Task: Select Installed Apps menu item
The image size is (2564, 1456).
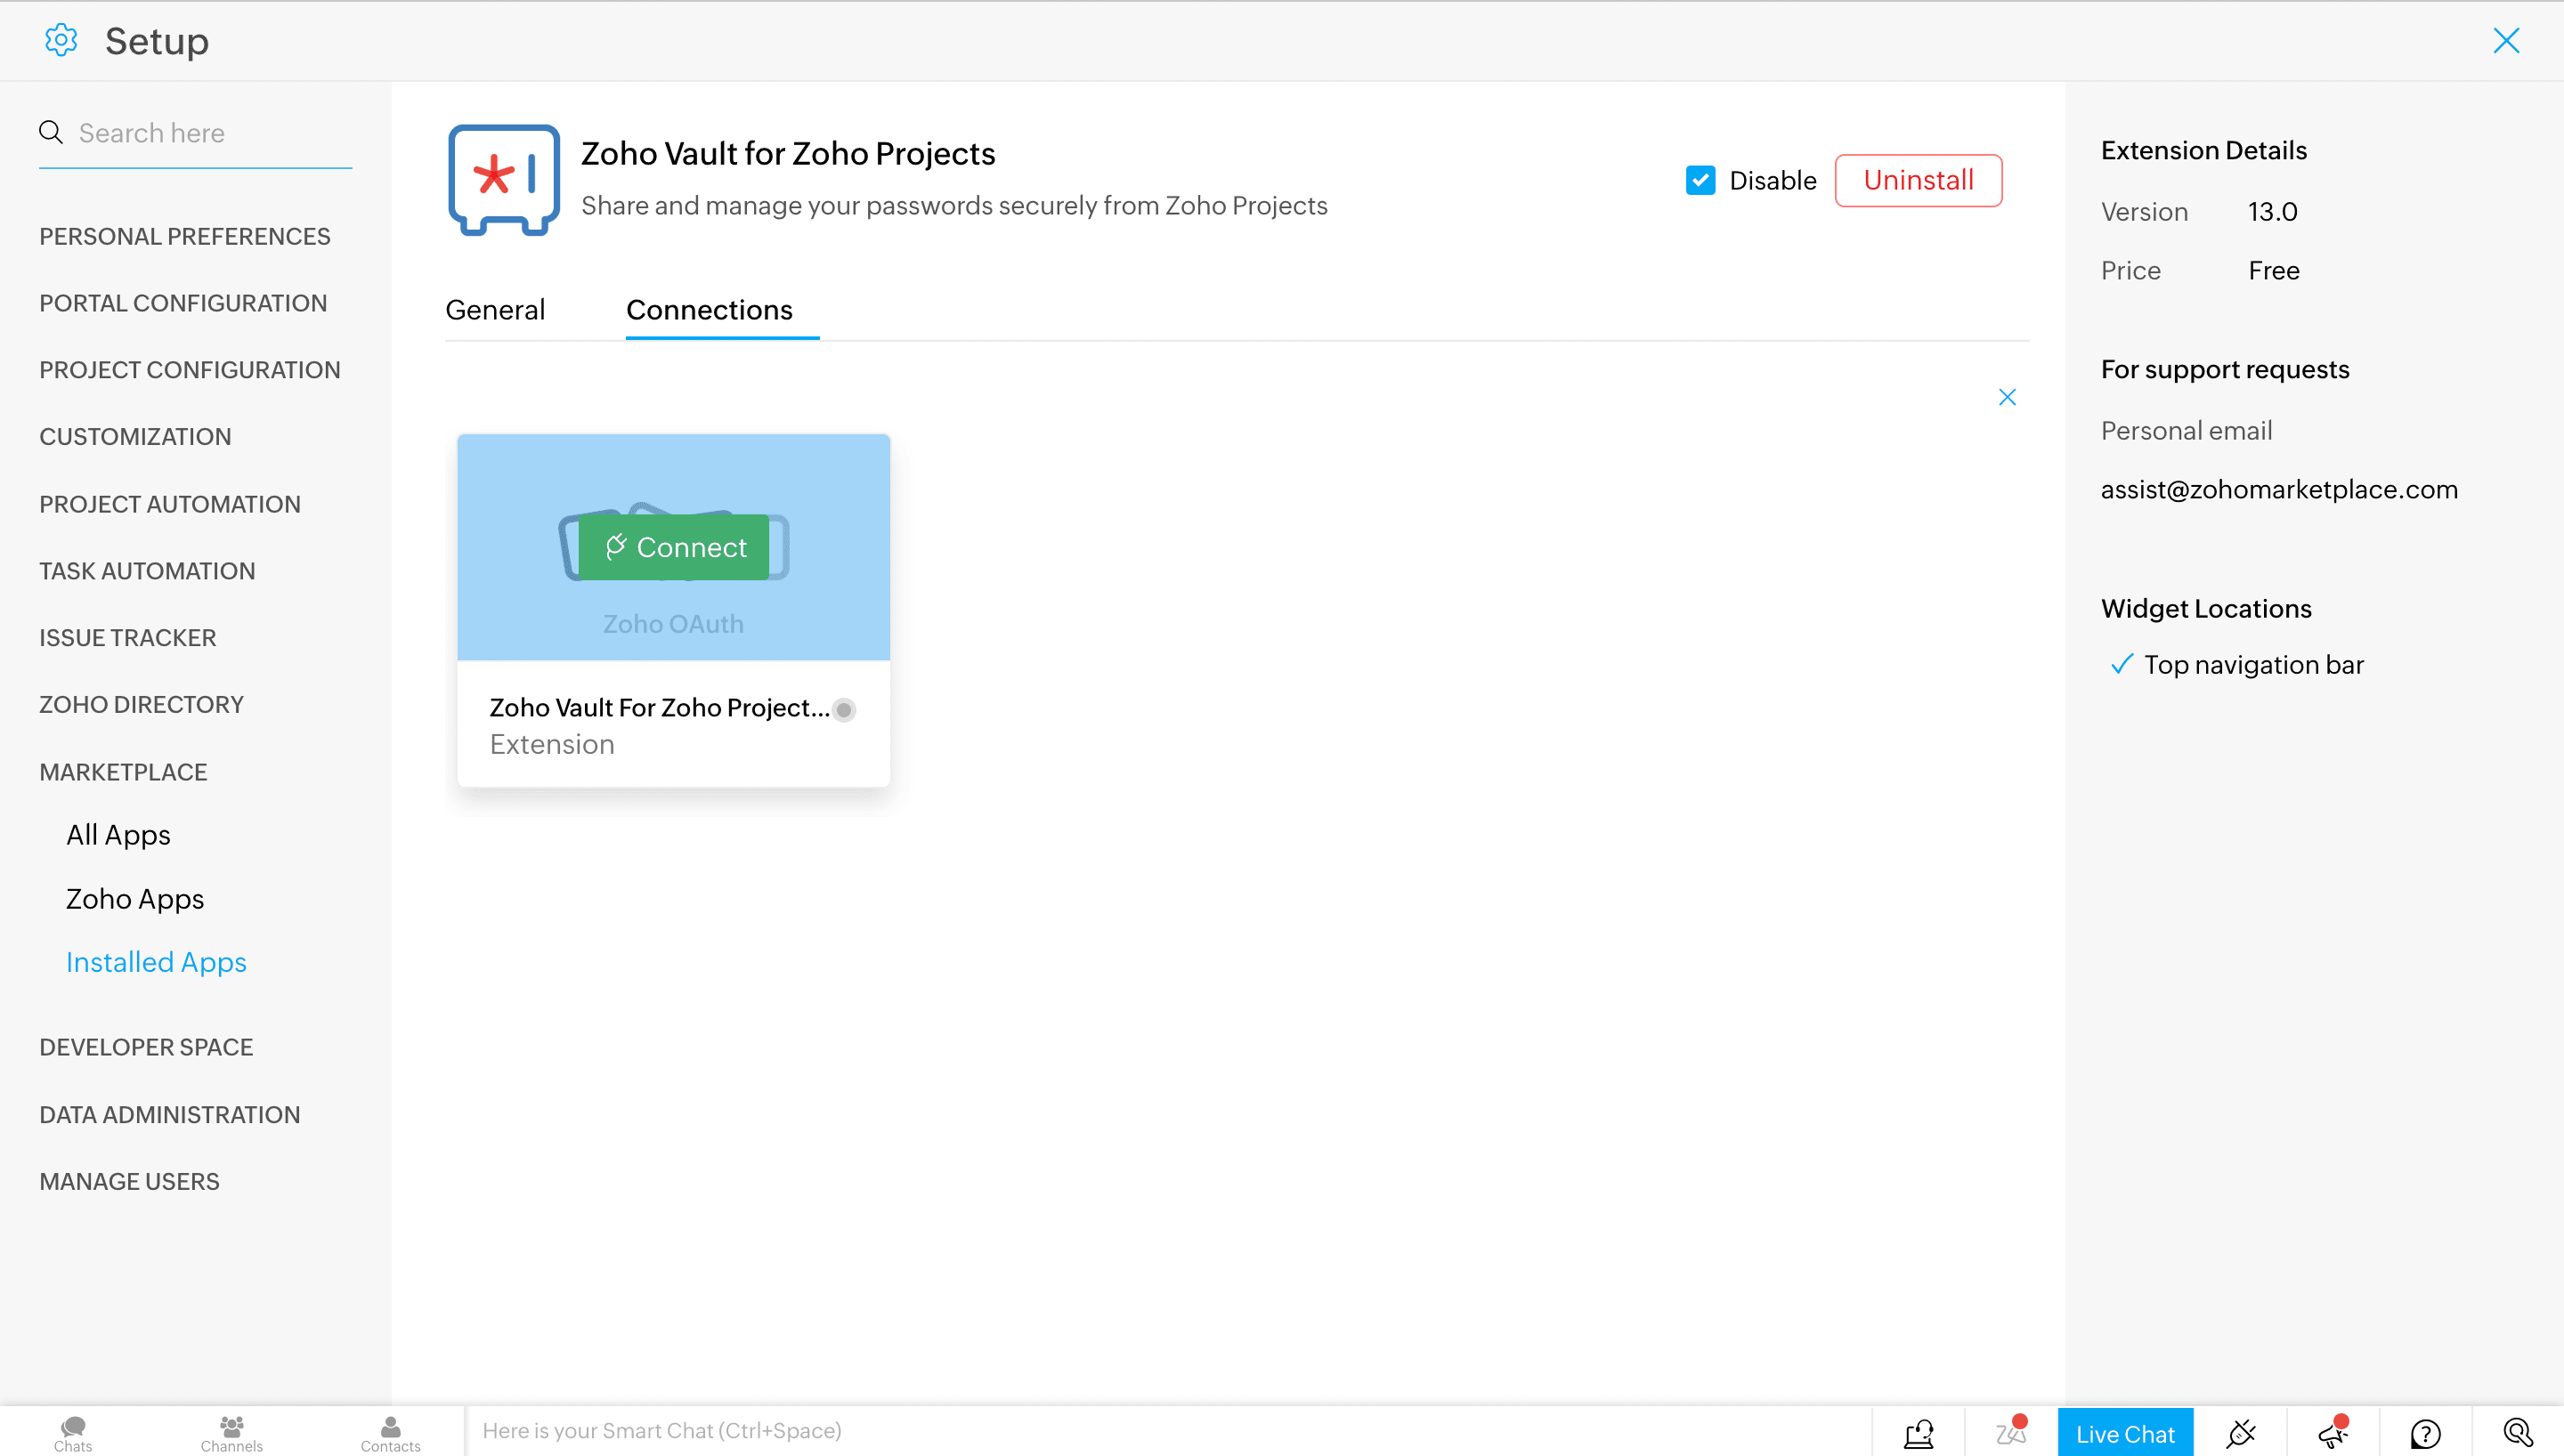Action: coord(156,962)
